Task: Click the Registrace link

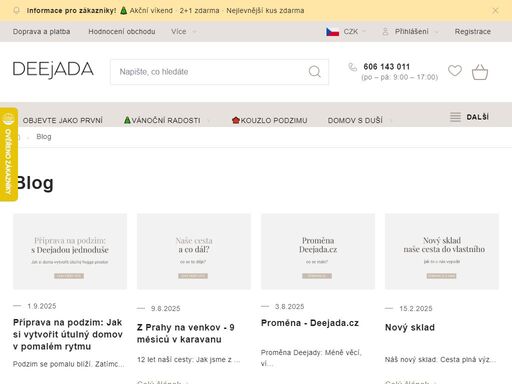Action: tap(473, 32)
